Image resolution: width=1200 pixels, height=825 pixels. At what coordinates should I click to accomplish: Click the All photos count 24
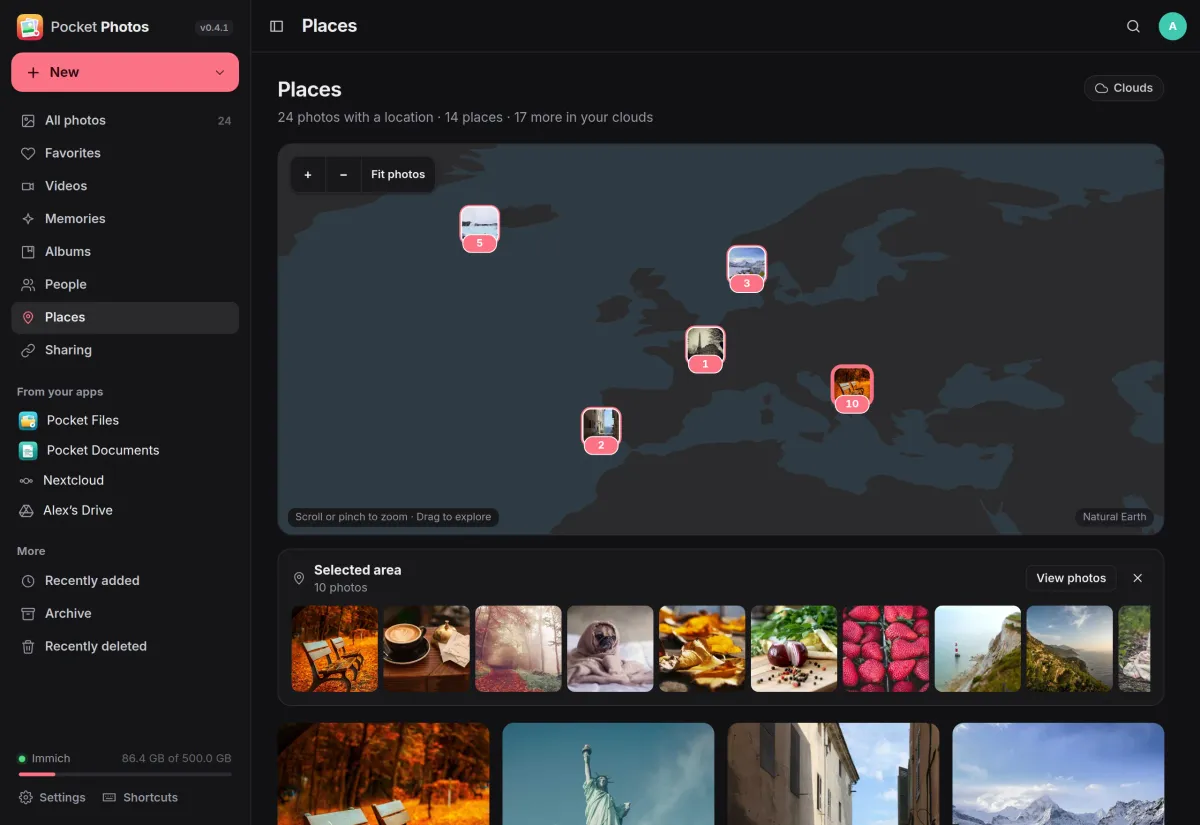224,121
